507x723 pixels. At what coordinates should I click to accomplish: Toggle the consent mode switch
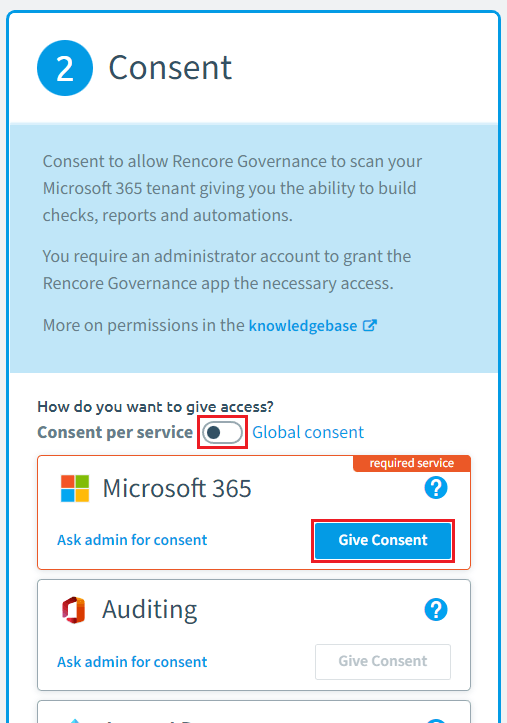223,432
